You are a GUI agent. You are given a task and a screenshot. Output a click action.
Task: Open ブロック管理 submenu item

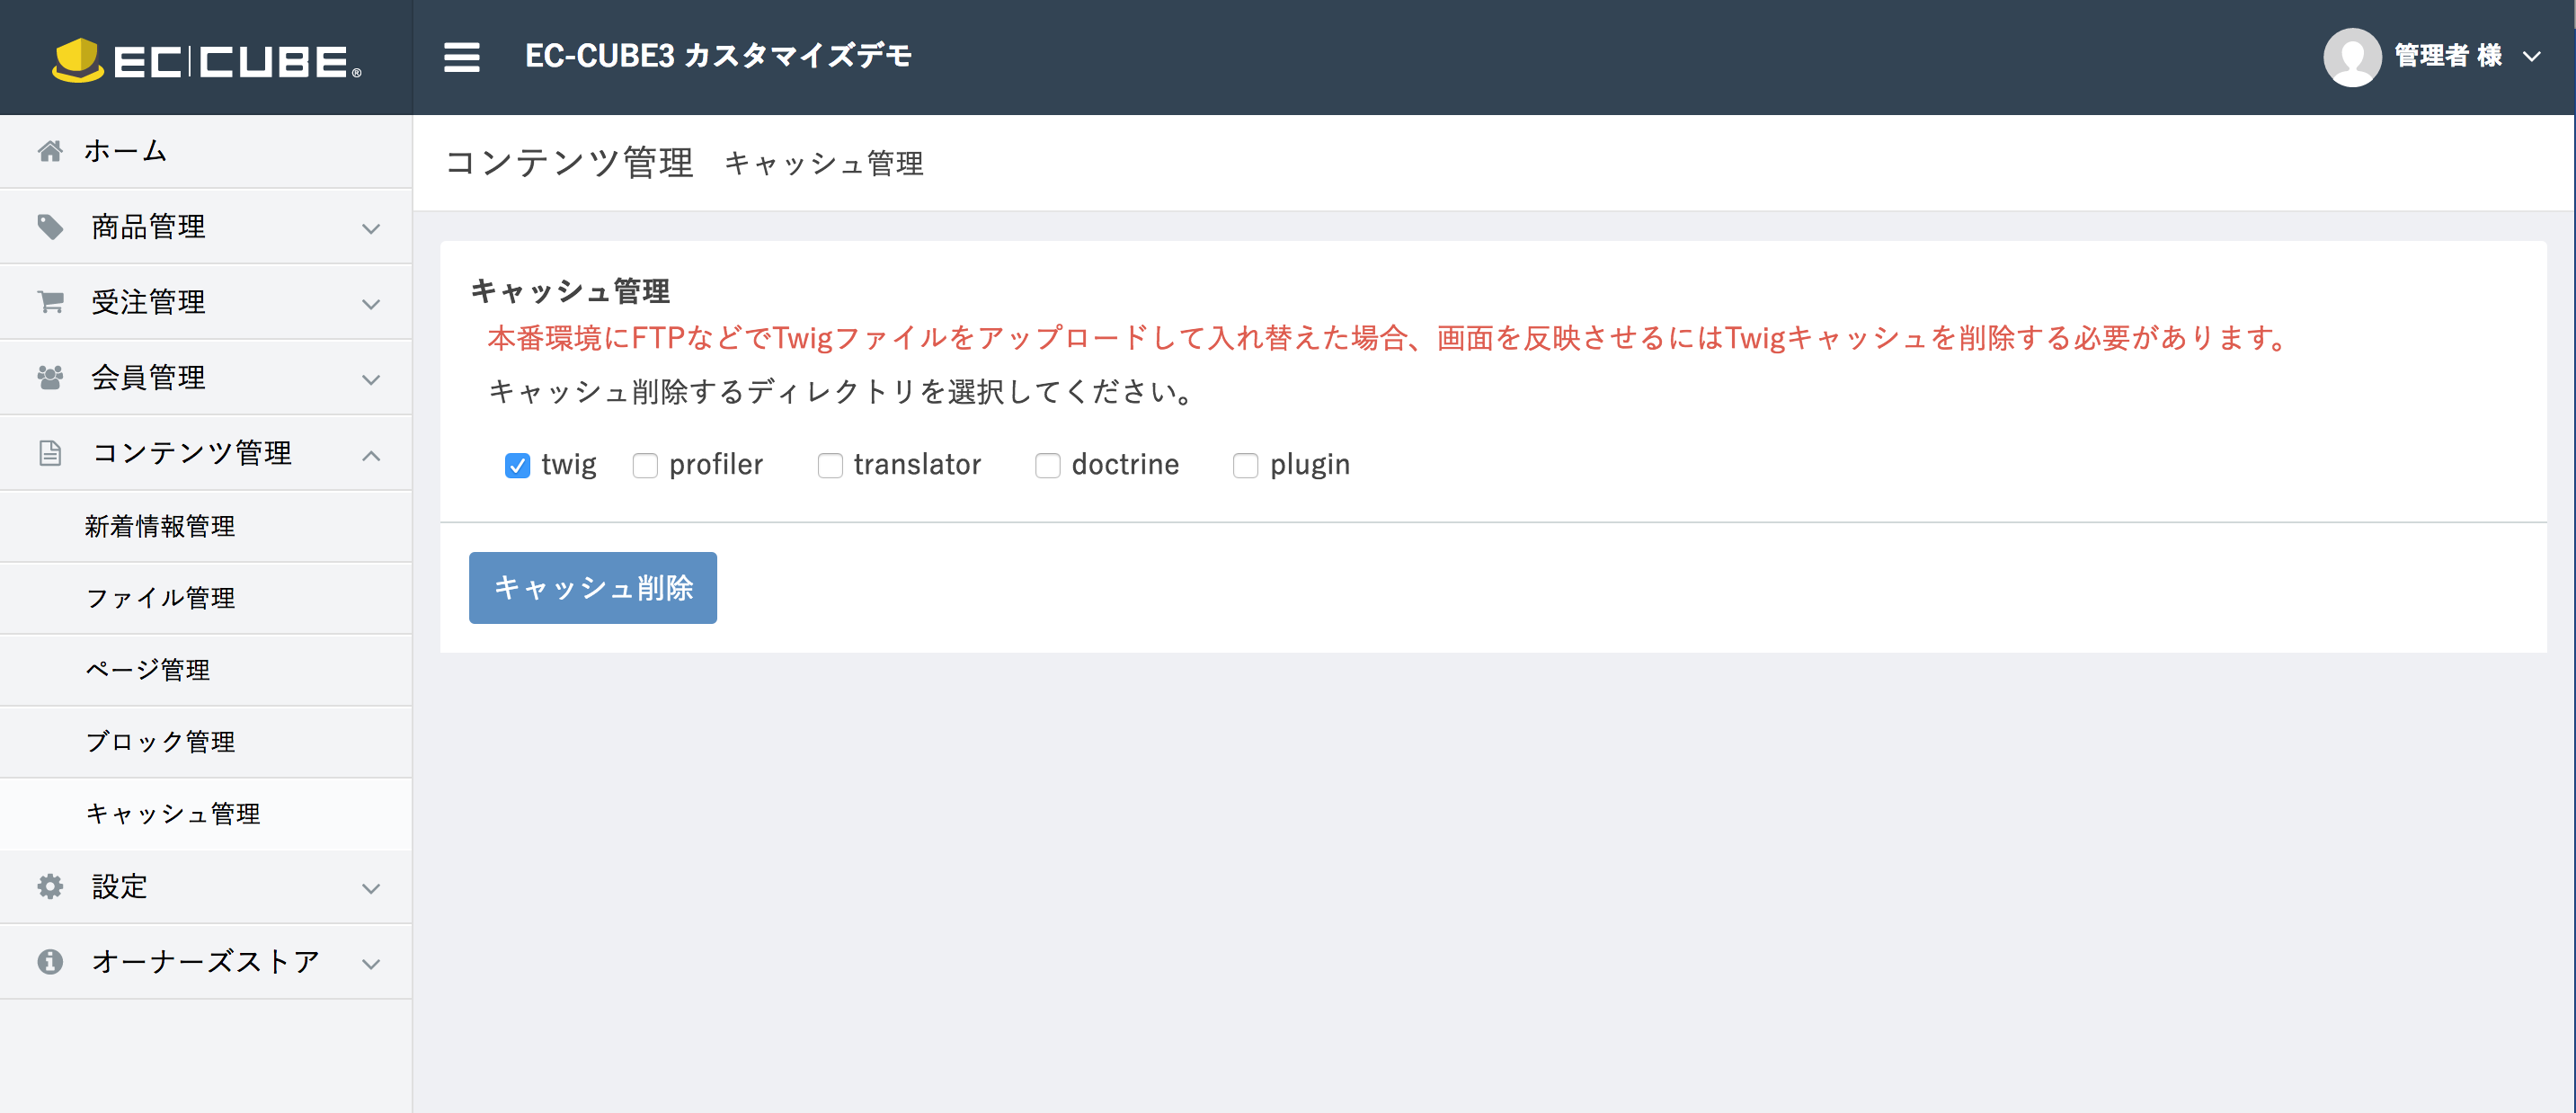206,742
